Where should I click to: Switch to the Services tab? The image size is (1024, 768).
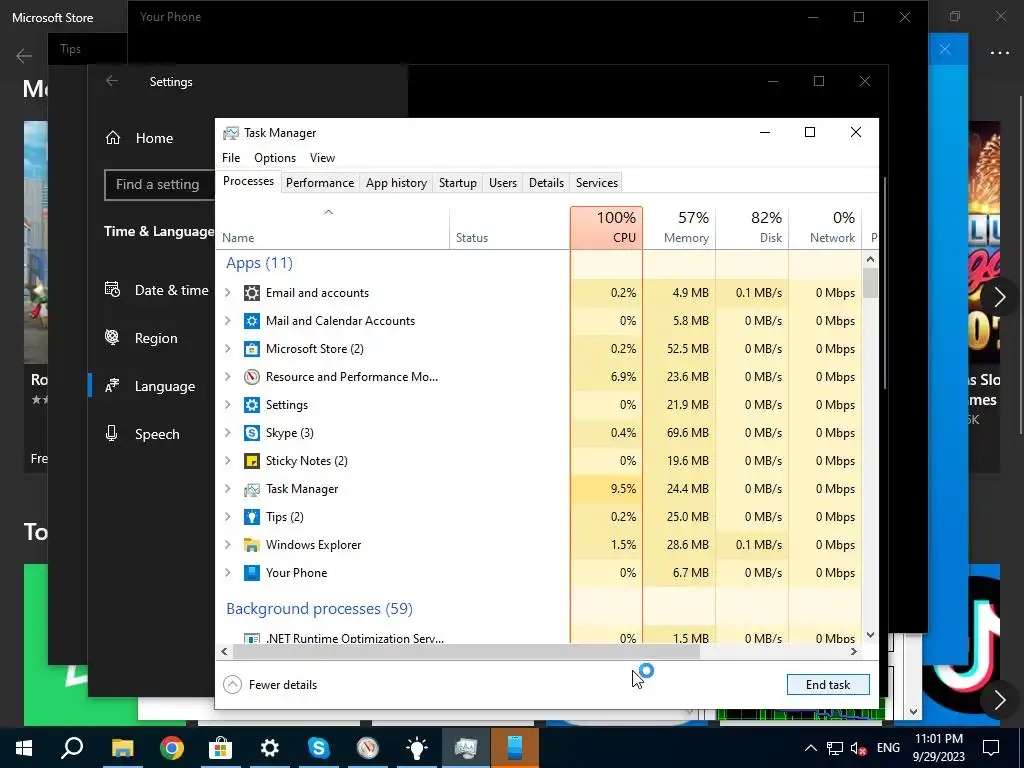pyautogui.click(x=597, y=183)
